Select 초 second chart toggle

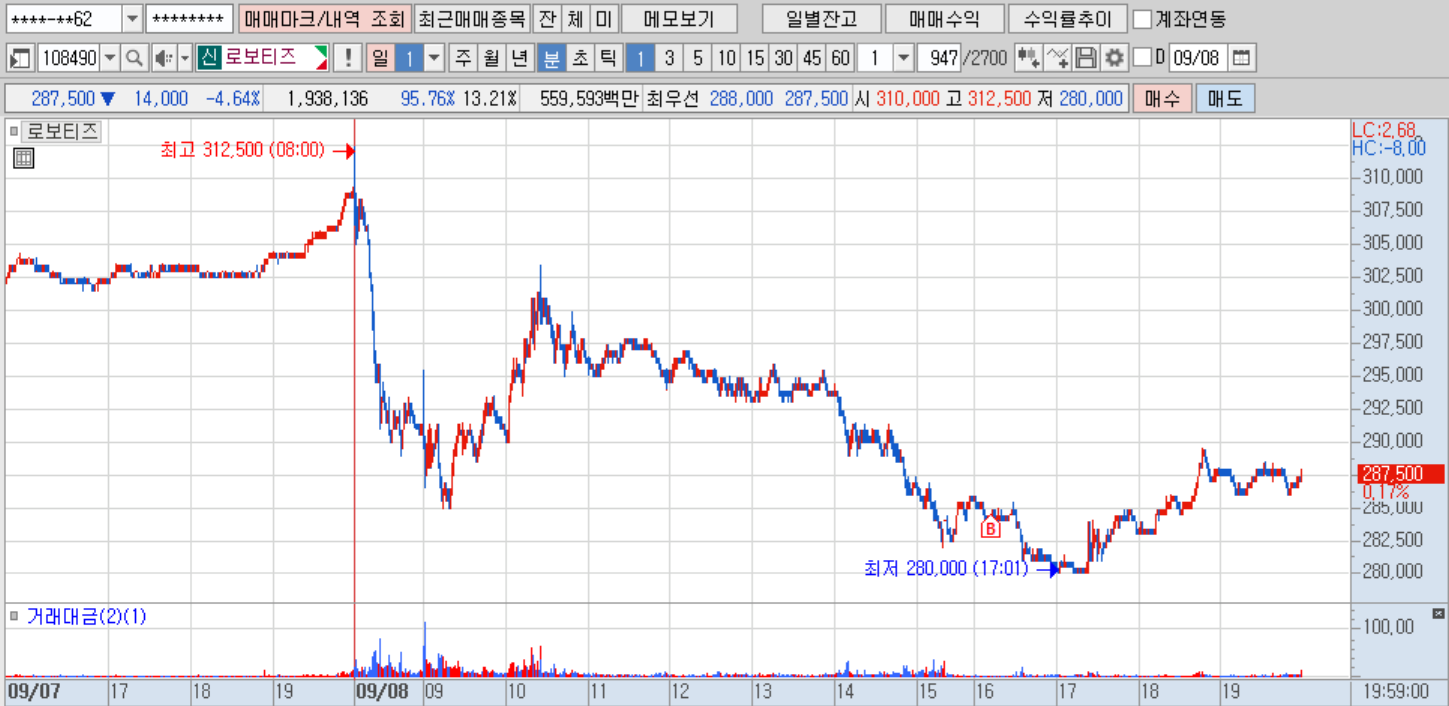[579, 58]
